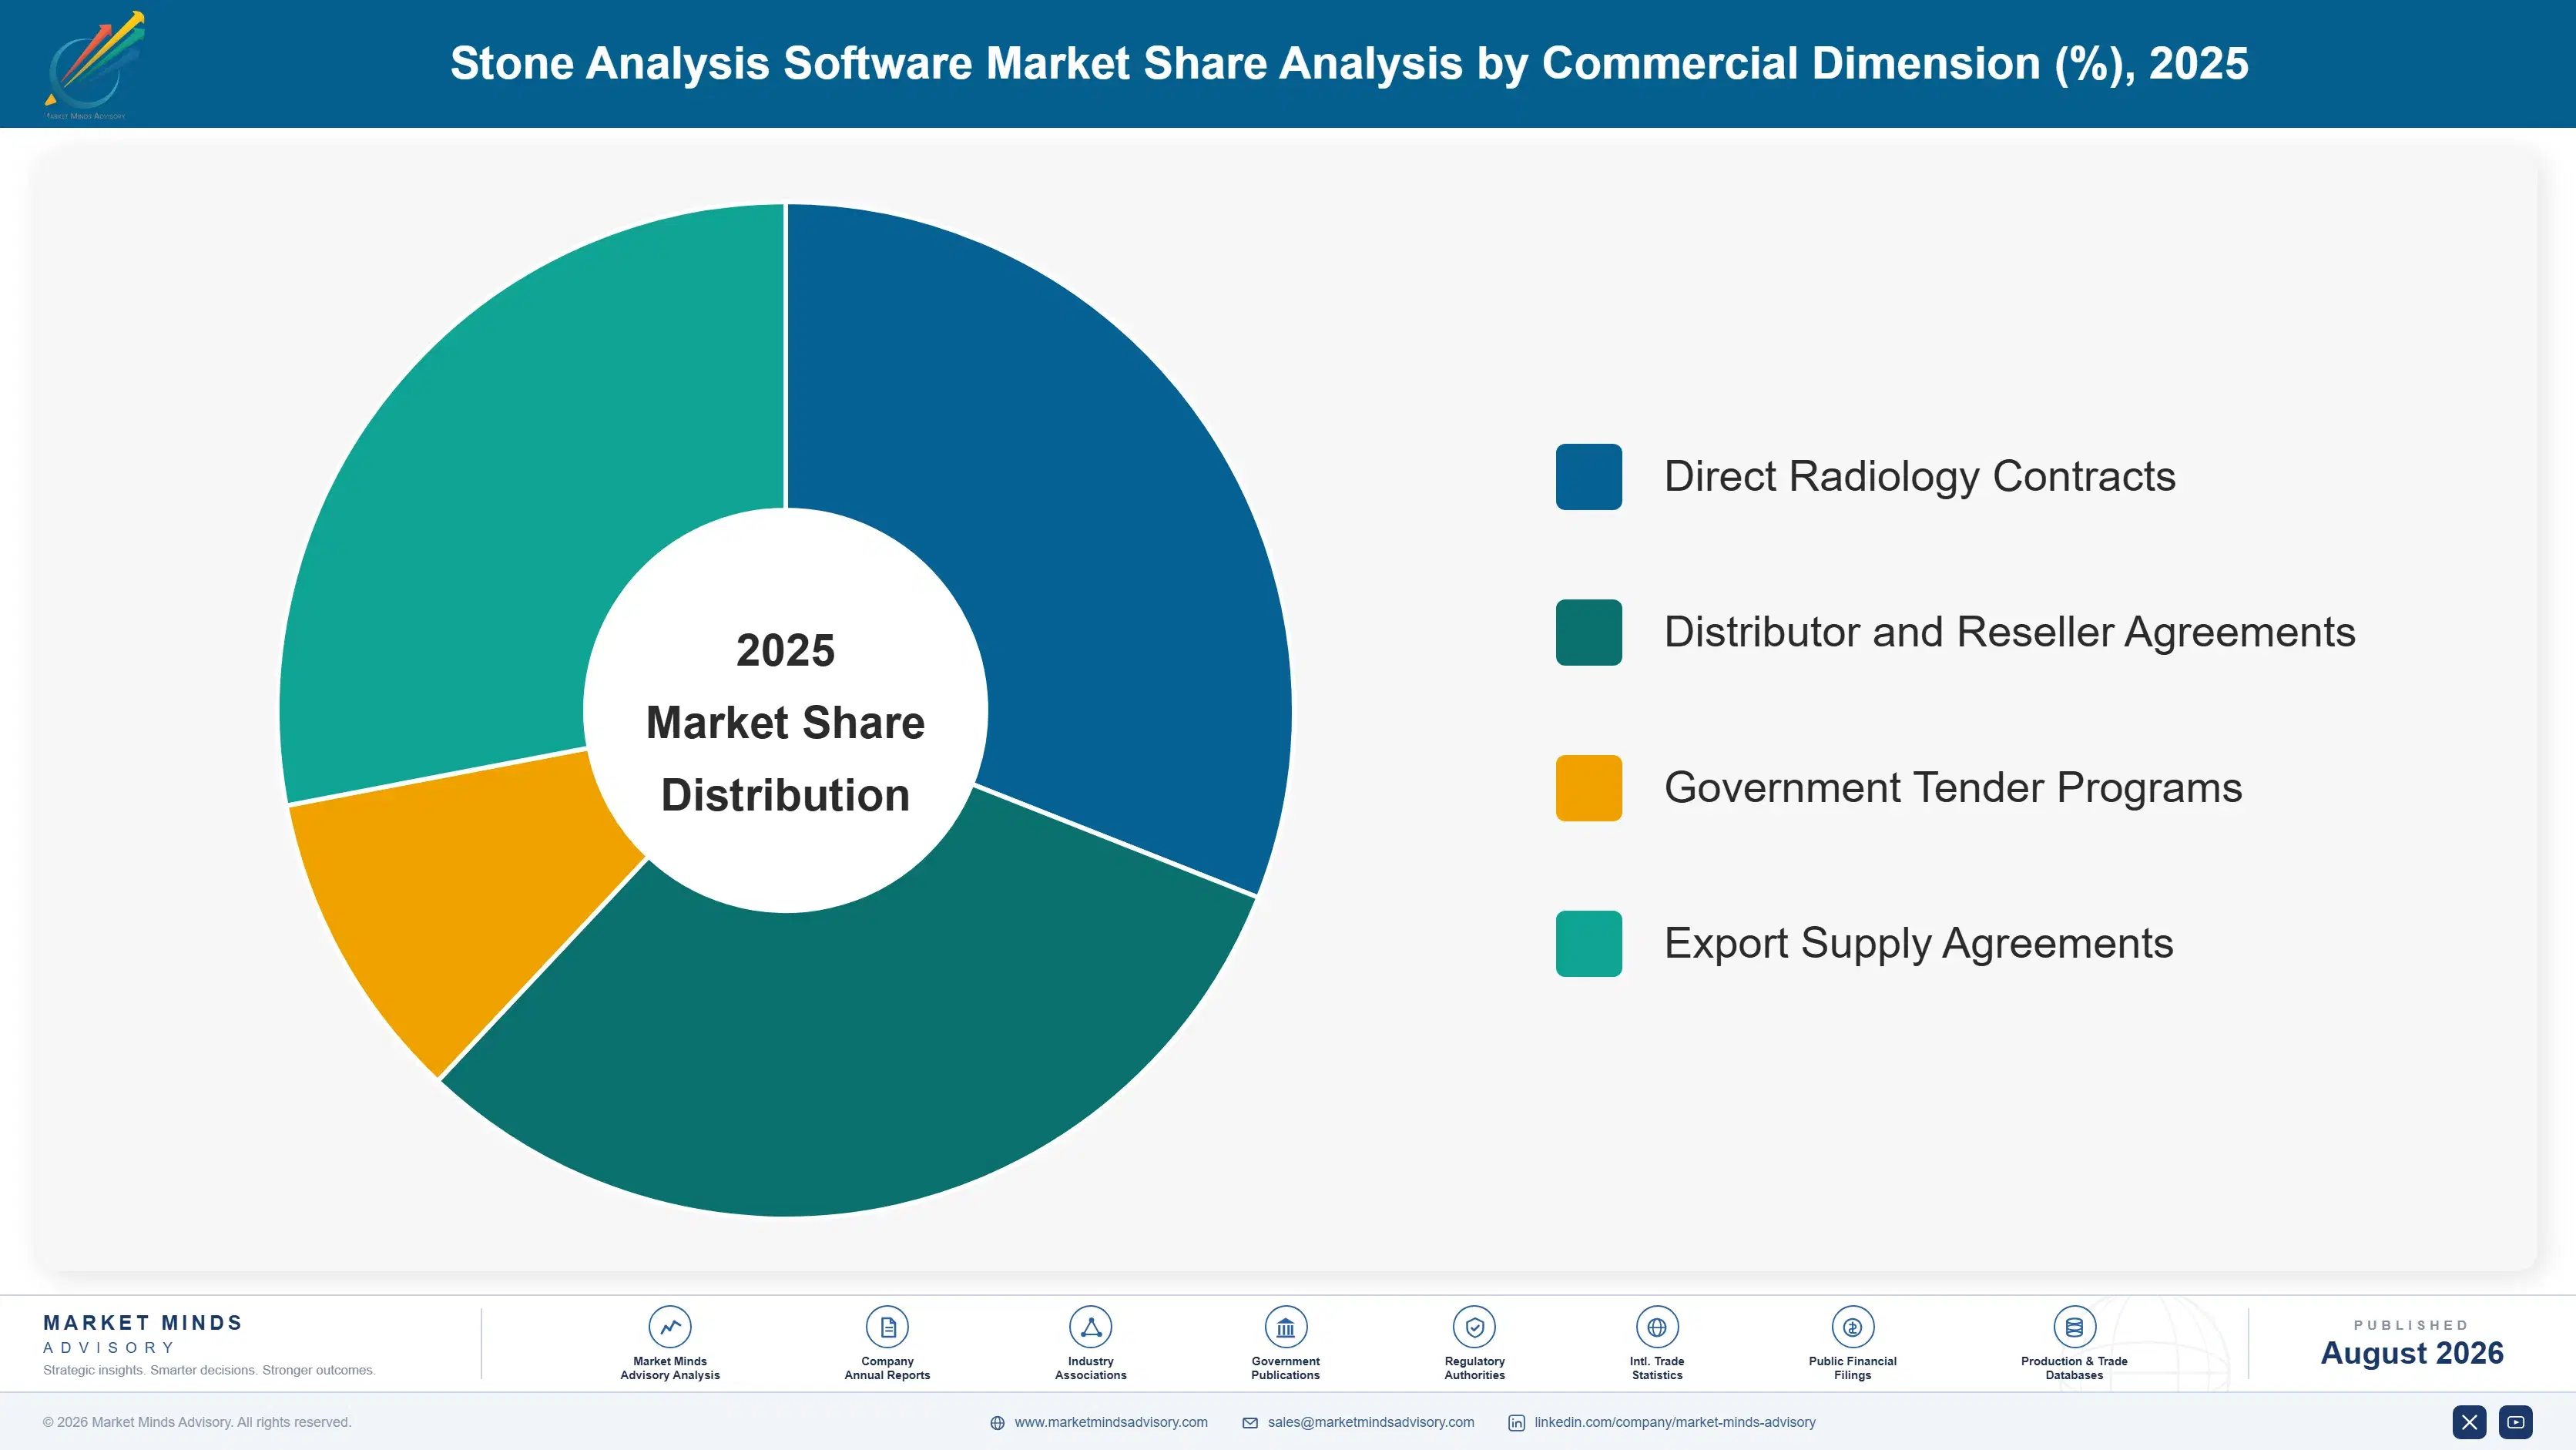Screen dimensions: 2576x1450
Task: Select the Intl. Trade Statistics globe icon
Action: coord(1657,1327)
